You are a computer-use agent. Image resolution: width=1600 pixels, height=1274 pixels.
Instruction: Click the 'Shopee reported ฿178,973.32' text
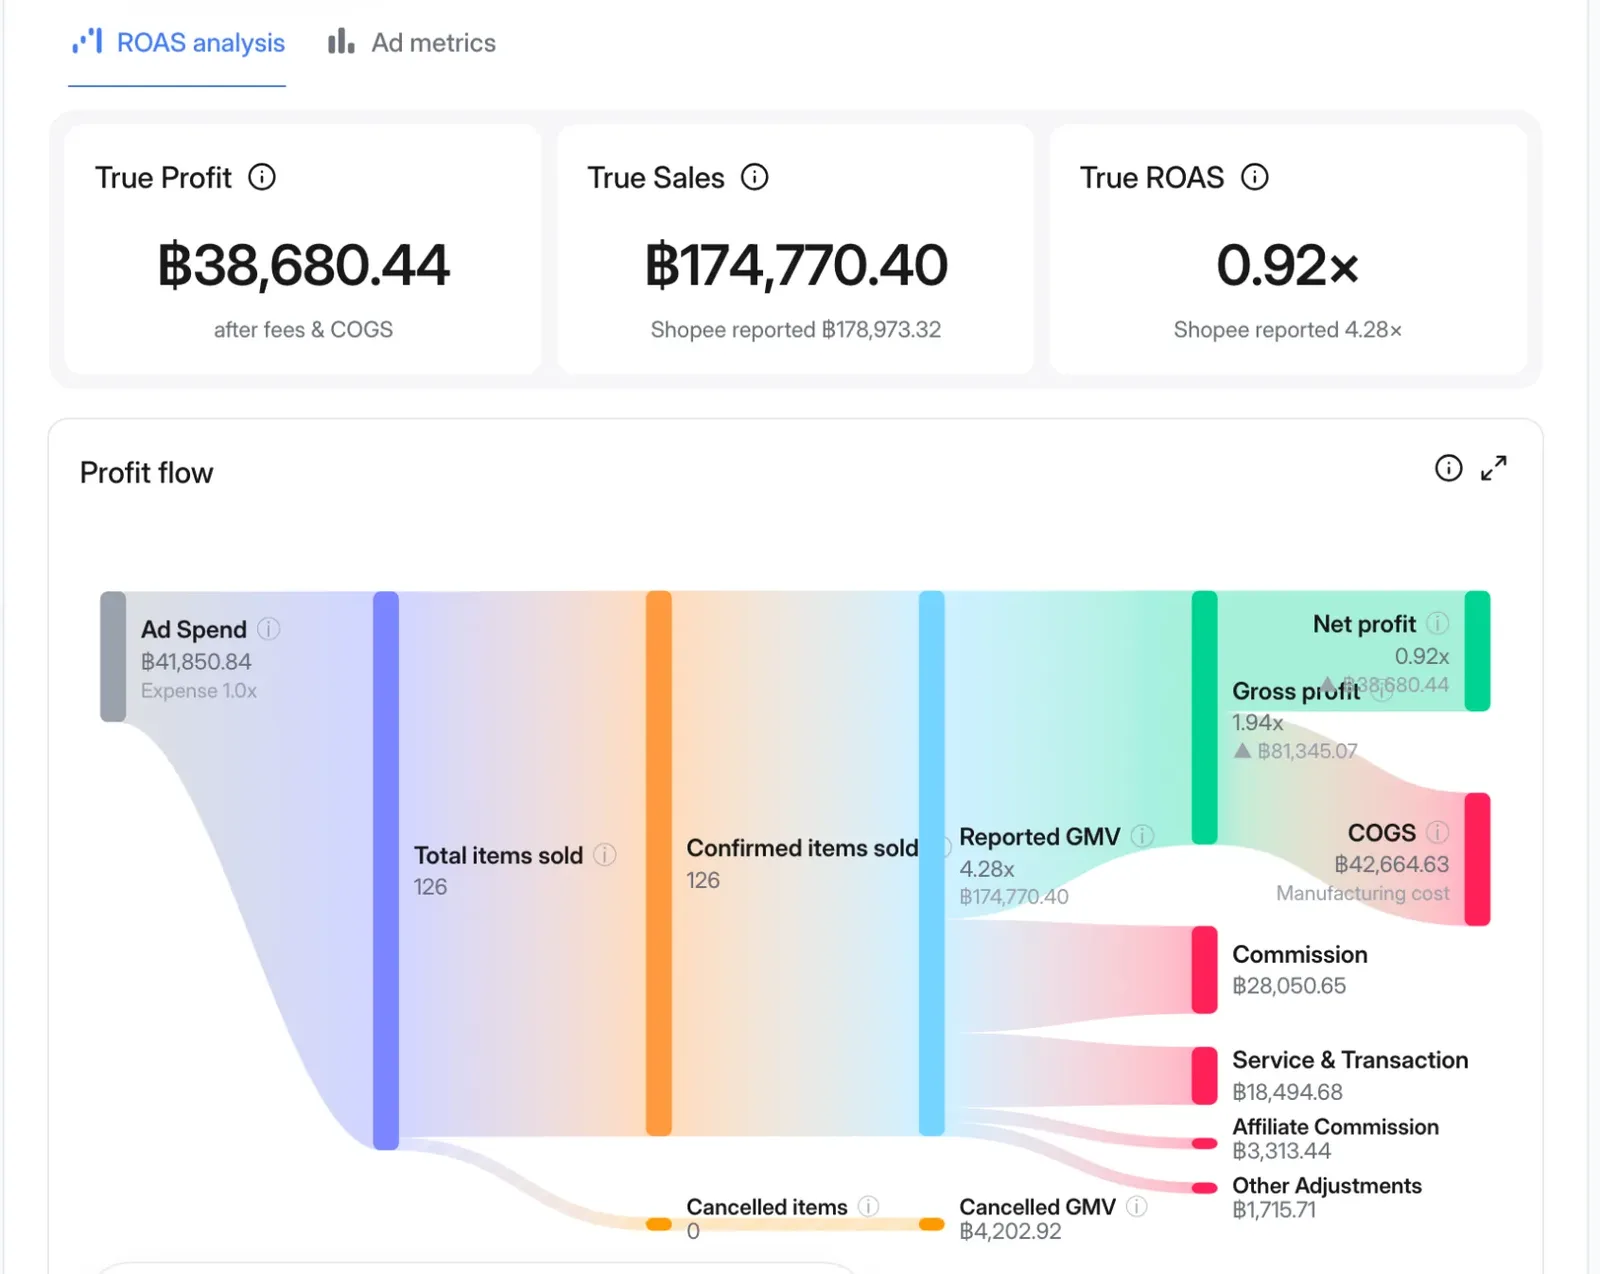coord(796,330)
